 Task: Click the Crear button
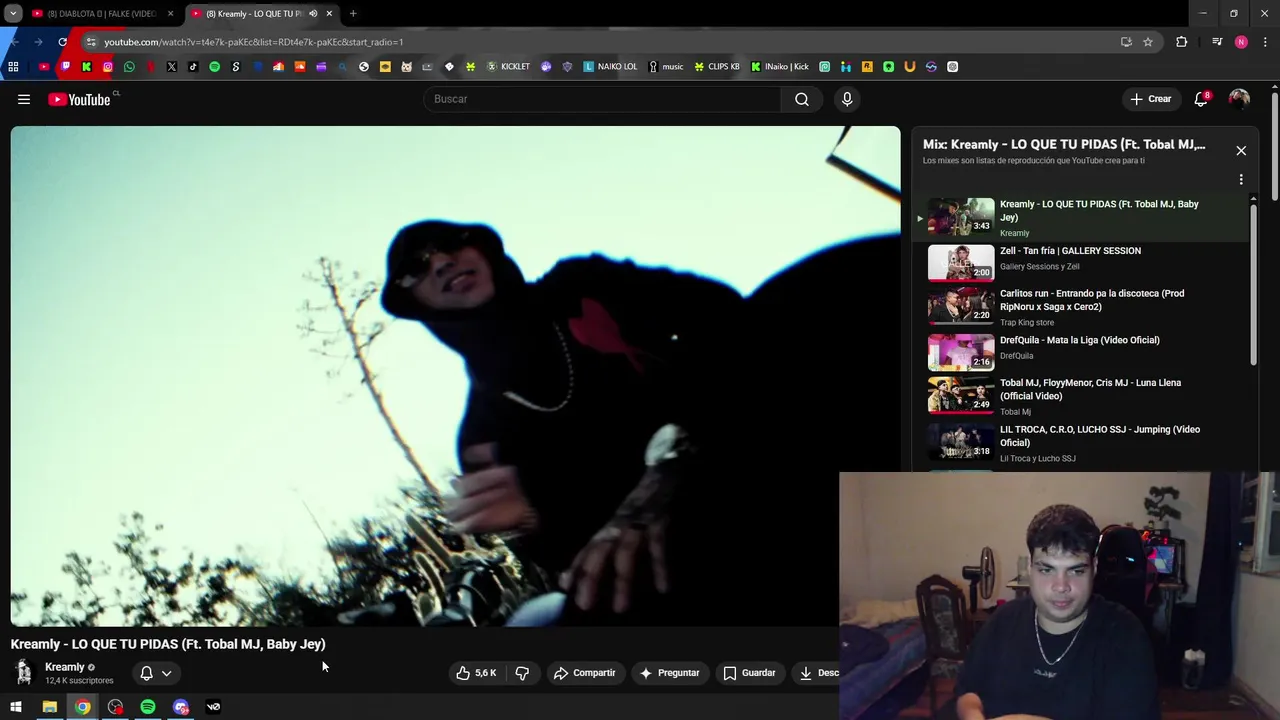(x=1150, y=99)
